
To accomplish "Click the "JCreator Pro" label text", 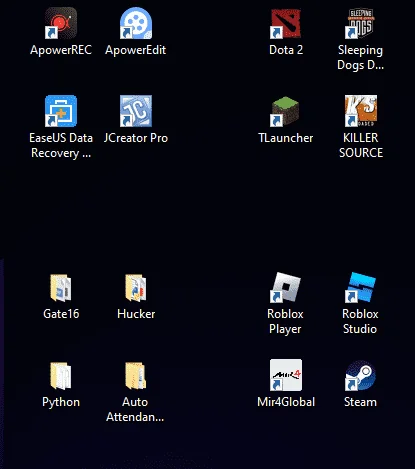I will [x=136, y=138].
